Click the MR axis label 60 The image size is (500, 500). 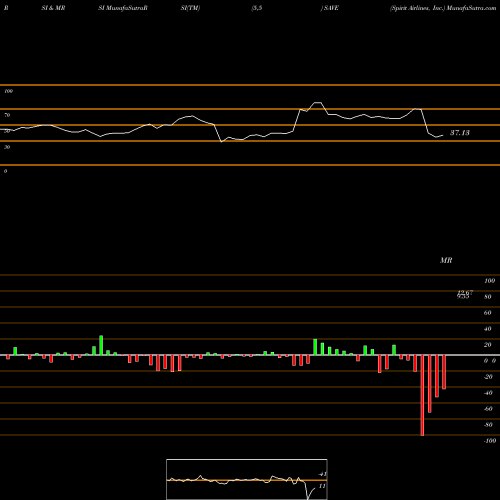pos(488,313)
